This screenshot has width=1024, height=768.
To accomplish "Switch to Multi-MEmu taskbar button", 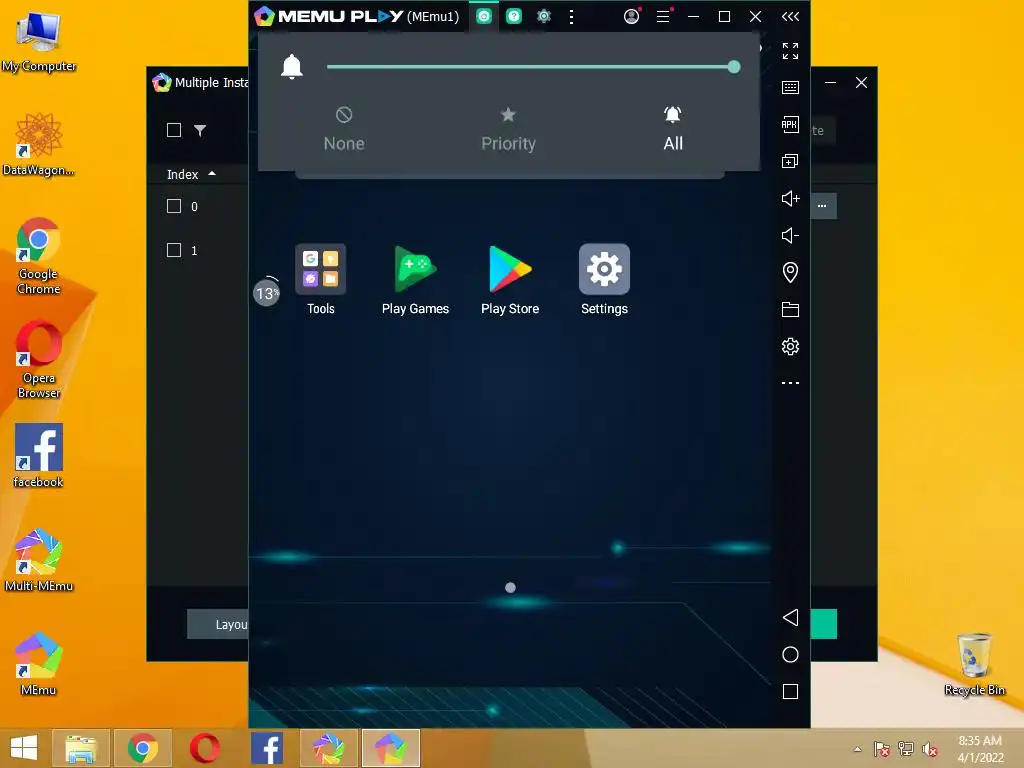I will (328, 748).
